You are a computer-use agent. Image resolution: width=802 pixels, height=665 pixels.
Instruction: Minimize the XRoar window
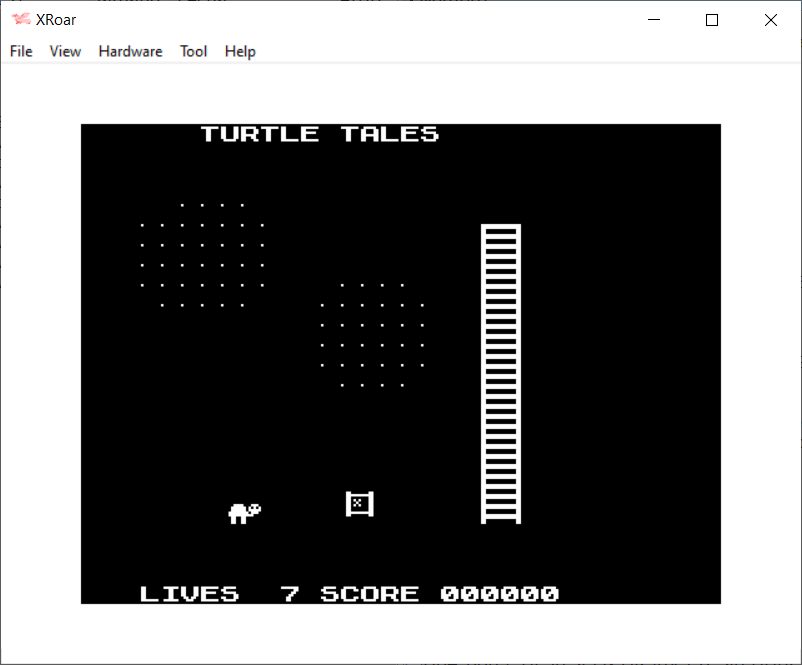[655, 19]
